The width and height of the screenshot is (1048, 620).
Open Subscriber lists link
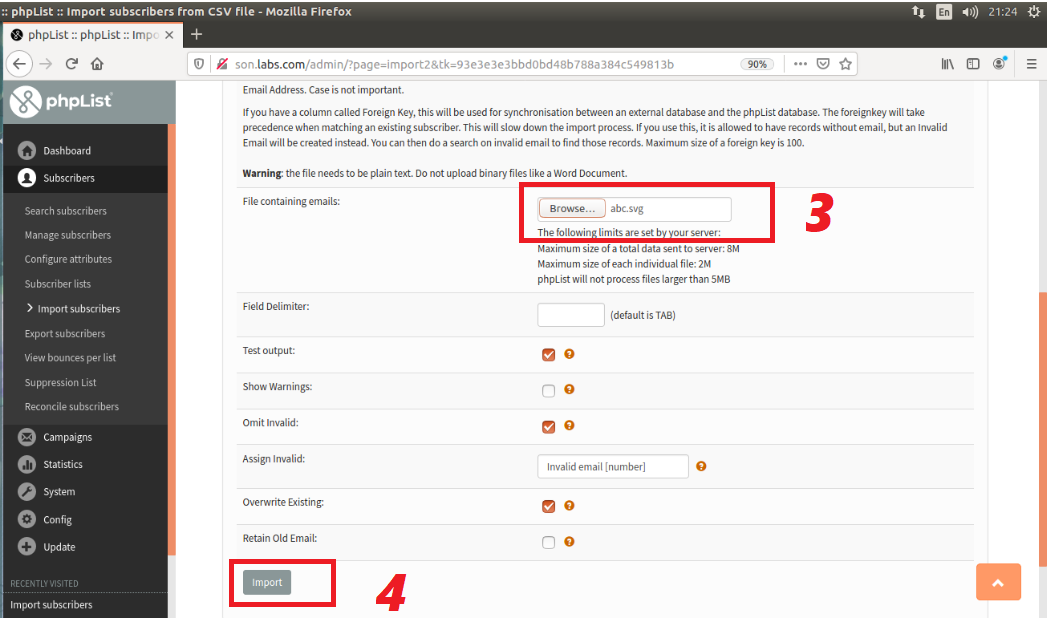(x=57, y=284)
